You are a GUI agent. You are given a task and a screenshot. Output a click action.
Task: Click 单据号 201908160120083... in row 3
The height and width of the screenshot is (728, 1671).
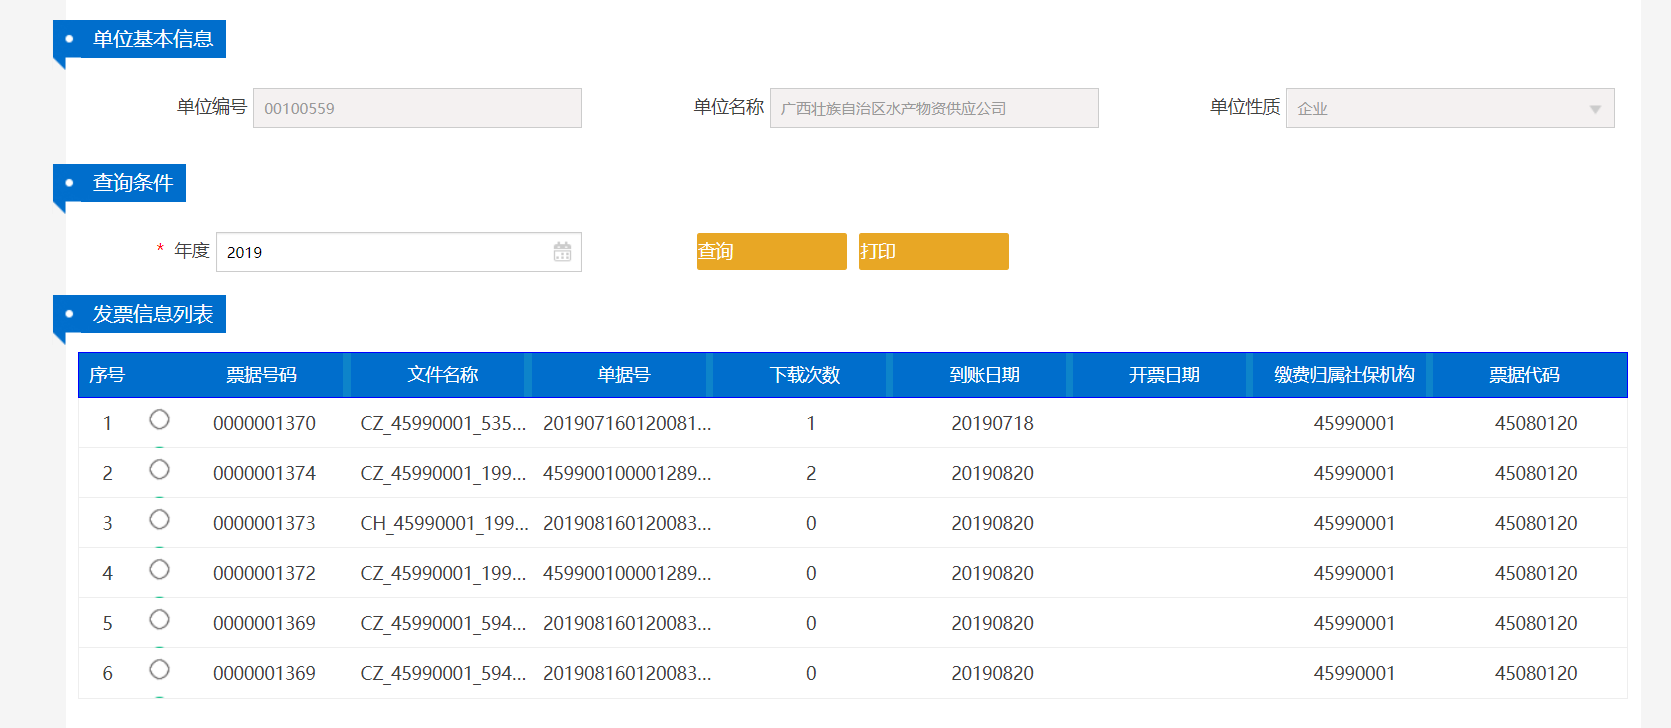pyautogui.click(x=627, y=523)
